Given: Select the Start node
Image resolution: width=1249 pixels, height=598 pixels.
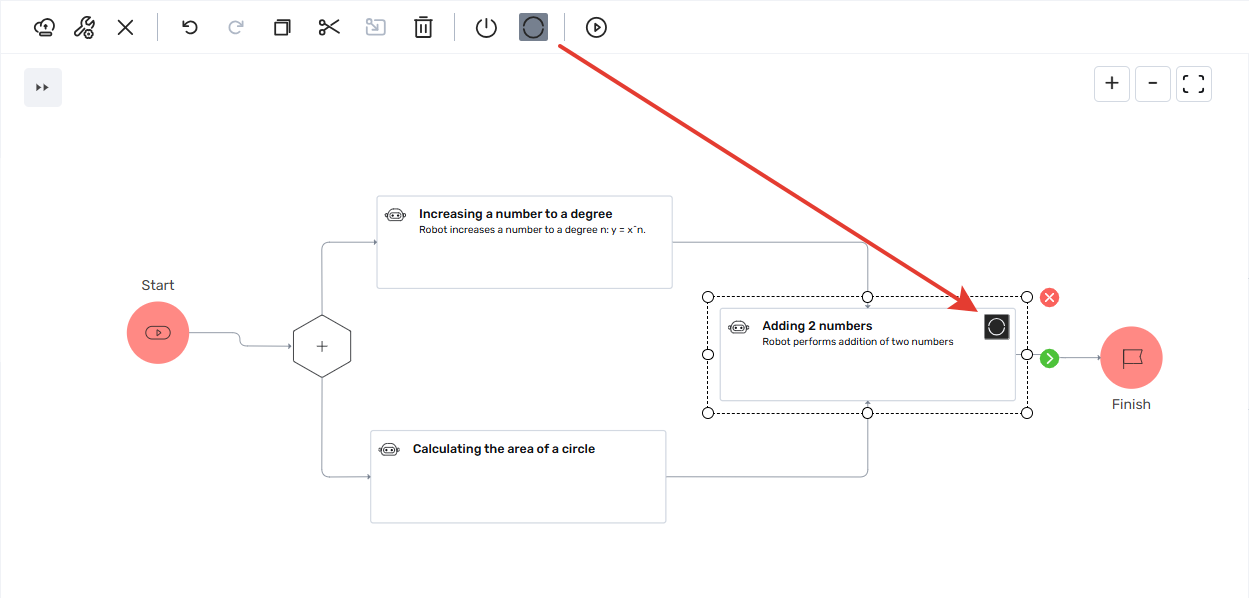Looking at the screenshot, I should [158, 332].
